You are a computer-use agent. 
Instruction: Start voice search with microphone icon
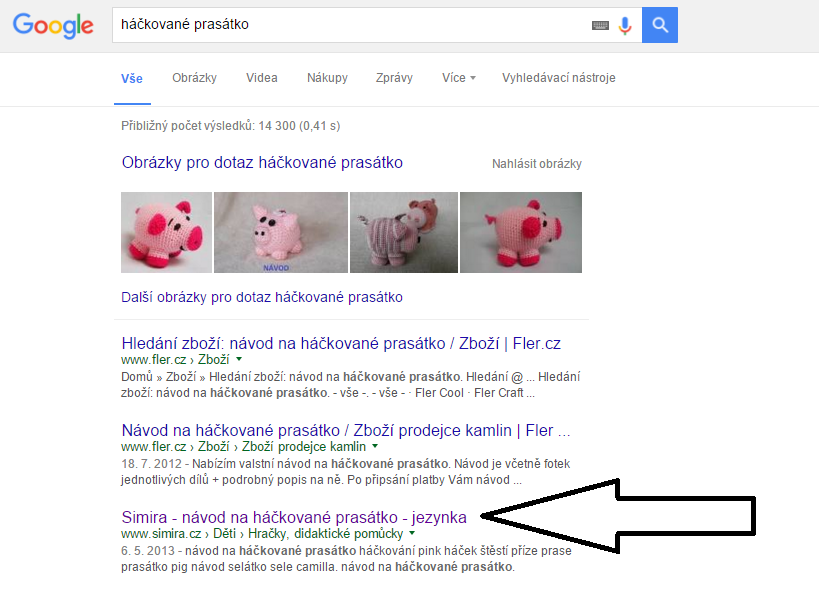[625, 25]
